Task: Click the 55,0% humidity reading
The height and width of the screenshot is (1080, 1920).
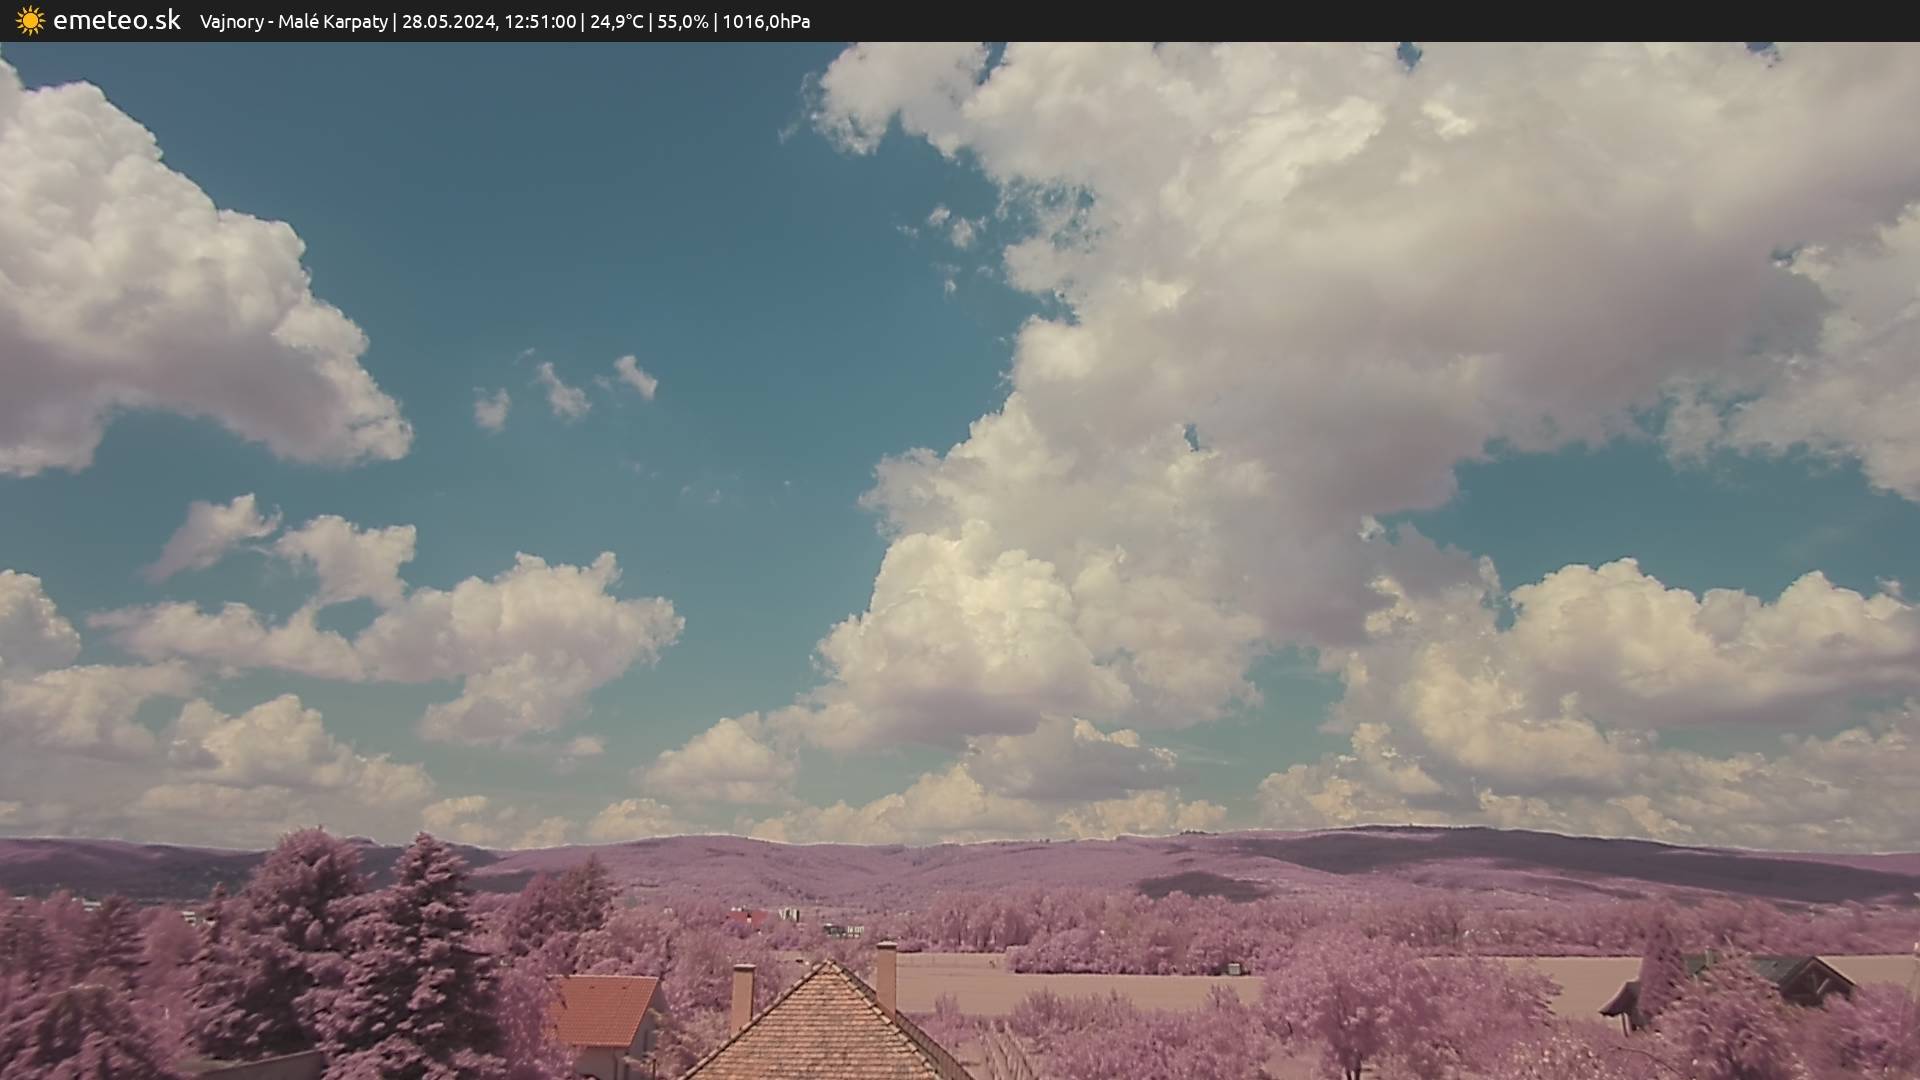Action: (x=682, y=22)
